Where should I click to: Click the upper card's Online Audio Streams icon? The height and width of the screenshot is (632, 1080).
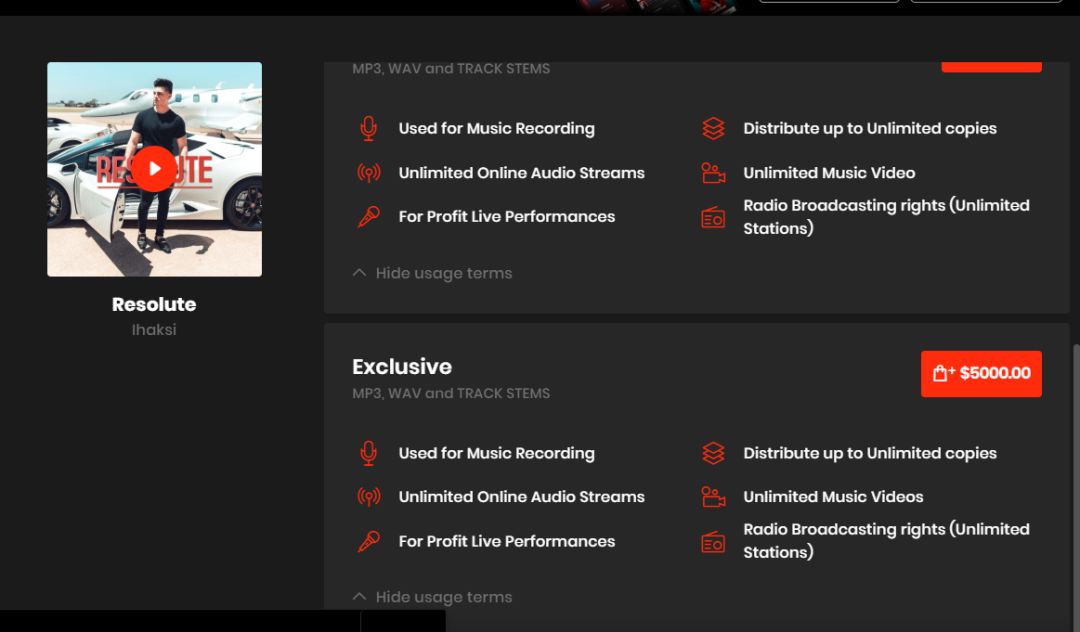pyautogui.click(x=369, y=173)
